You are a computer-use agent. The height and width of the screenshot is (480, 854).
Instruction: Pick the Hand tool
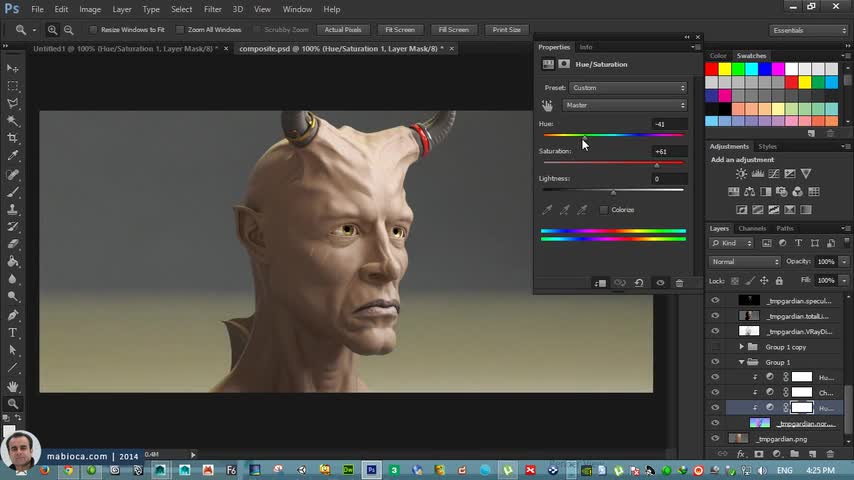[13, 386]
